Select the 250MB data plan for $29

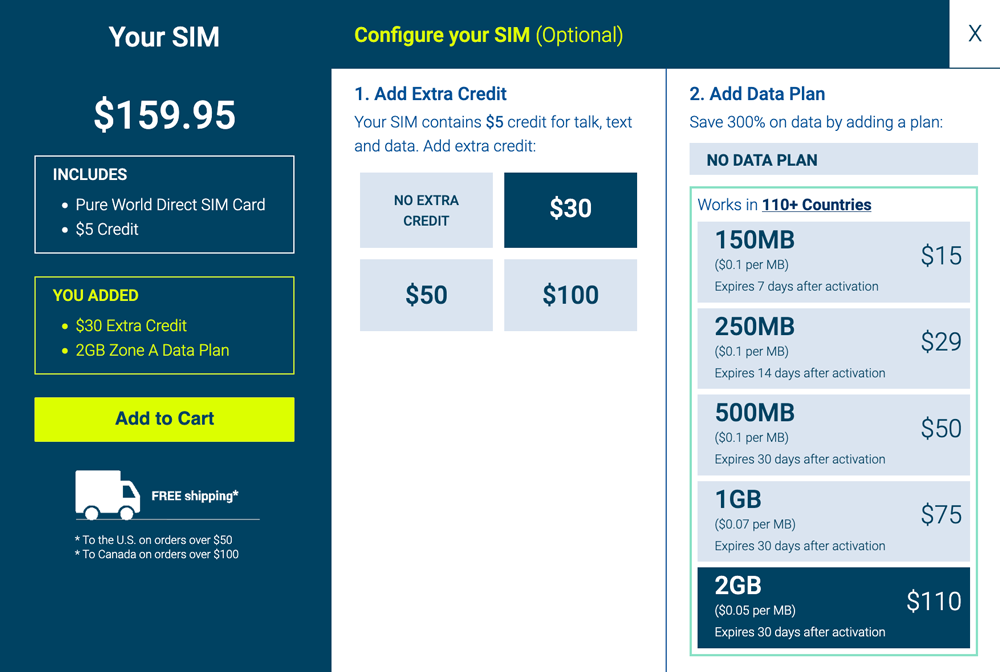pyautogui.click(x=833, y=347)
